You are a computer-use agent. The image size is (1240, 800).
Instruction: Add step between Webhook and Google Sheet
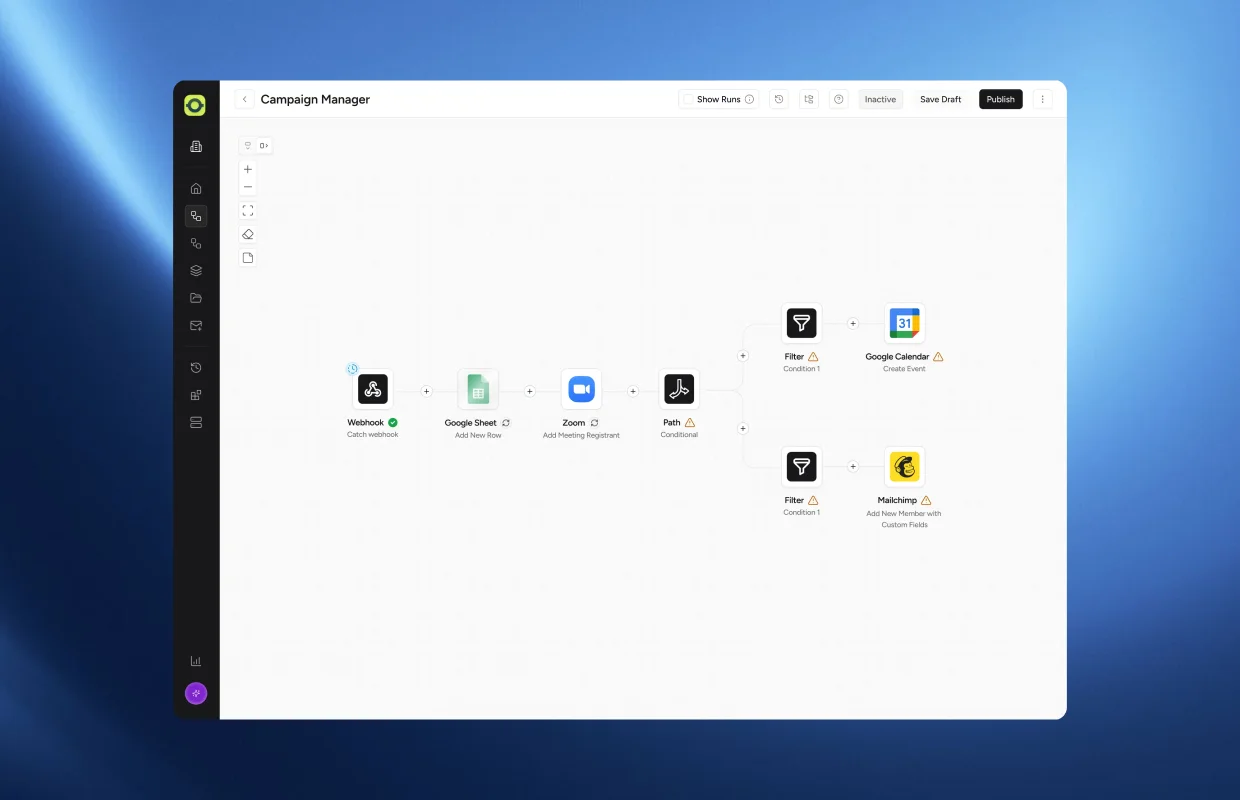click(426, 391)
